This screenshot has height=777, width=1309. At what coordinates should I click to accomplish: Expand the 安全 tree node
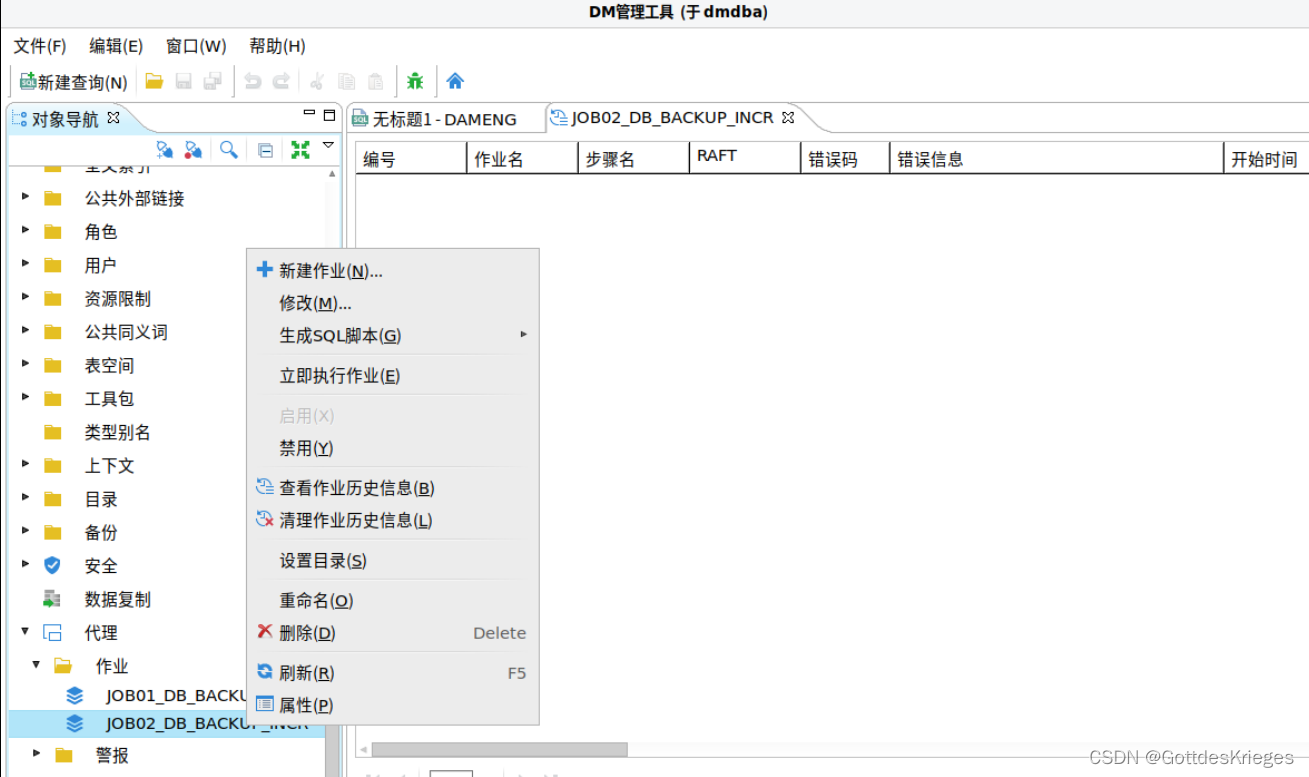pyautogui.click(x=25, y=565)
